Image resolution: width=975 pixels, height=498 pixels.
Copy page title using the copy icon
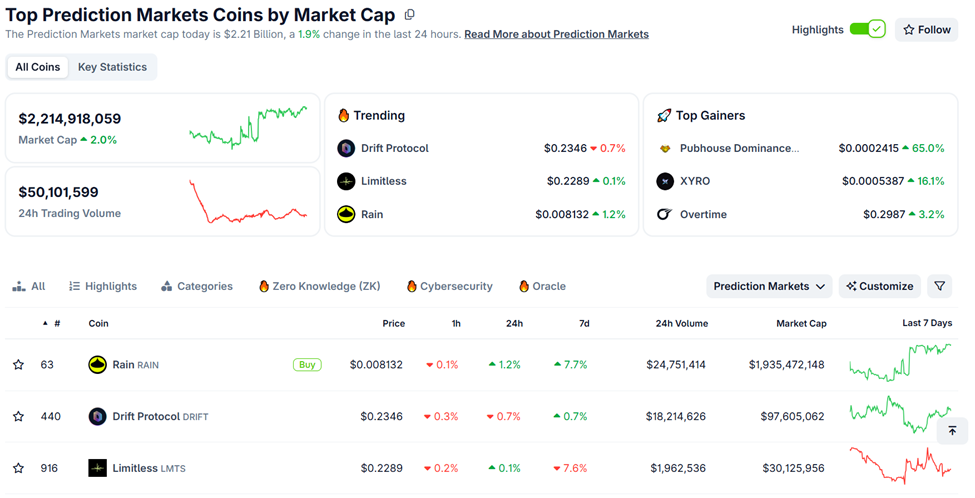[410, 15]
